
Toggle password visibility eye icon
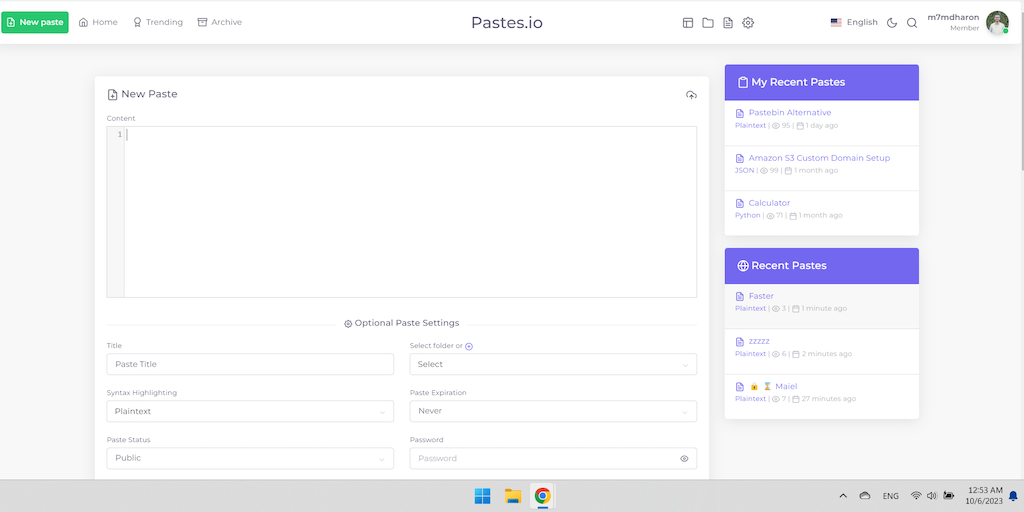[685, 458]
